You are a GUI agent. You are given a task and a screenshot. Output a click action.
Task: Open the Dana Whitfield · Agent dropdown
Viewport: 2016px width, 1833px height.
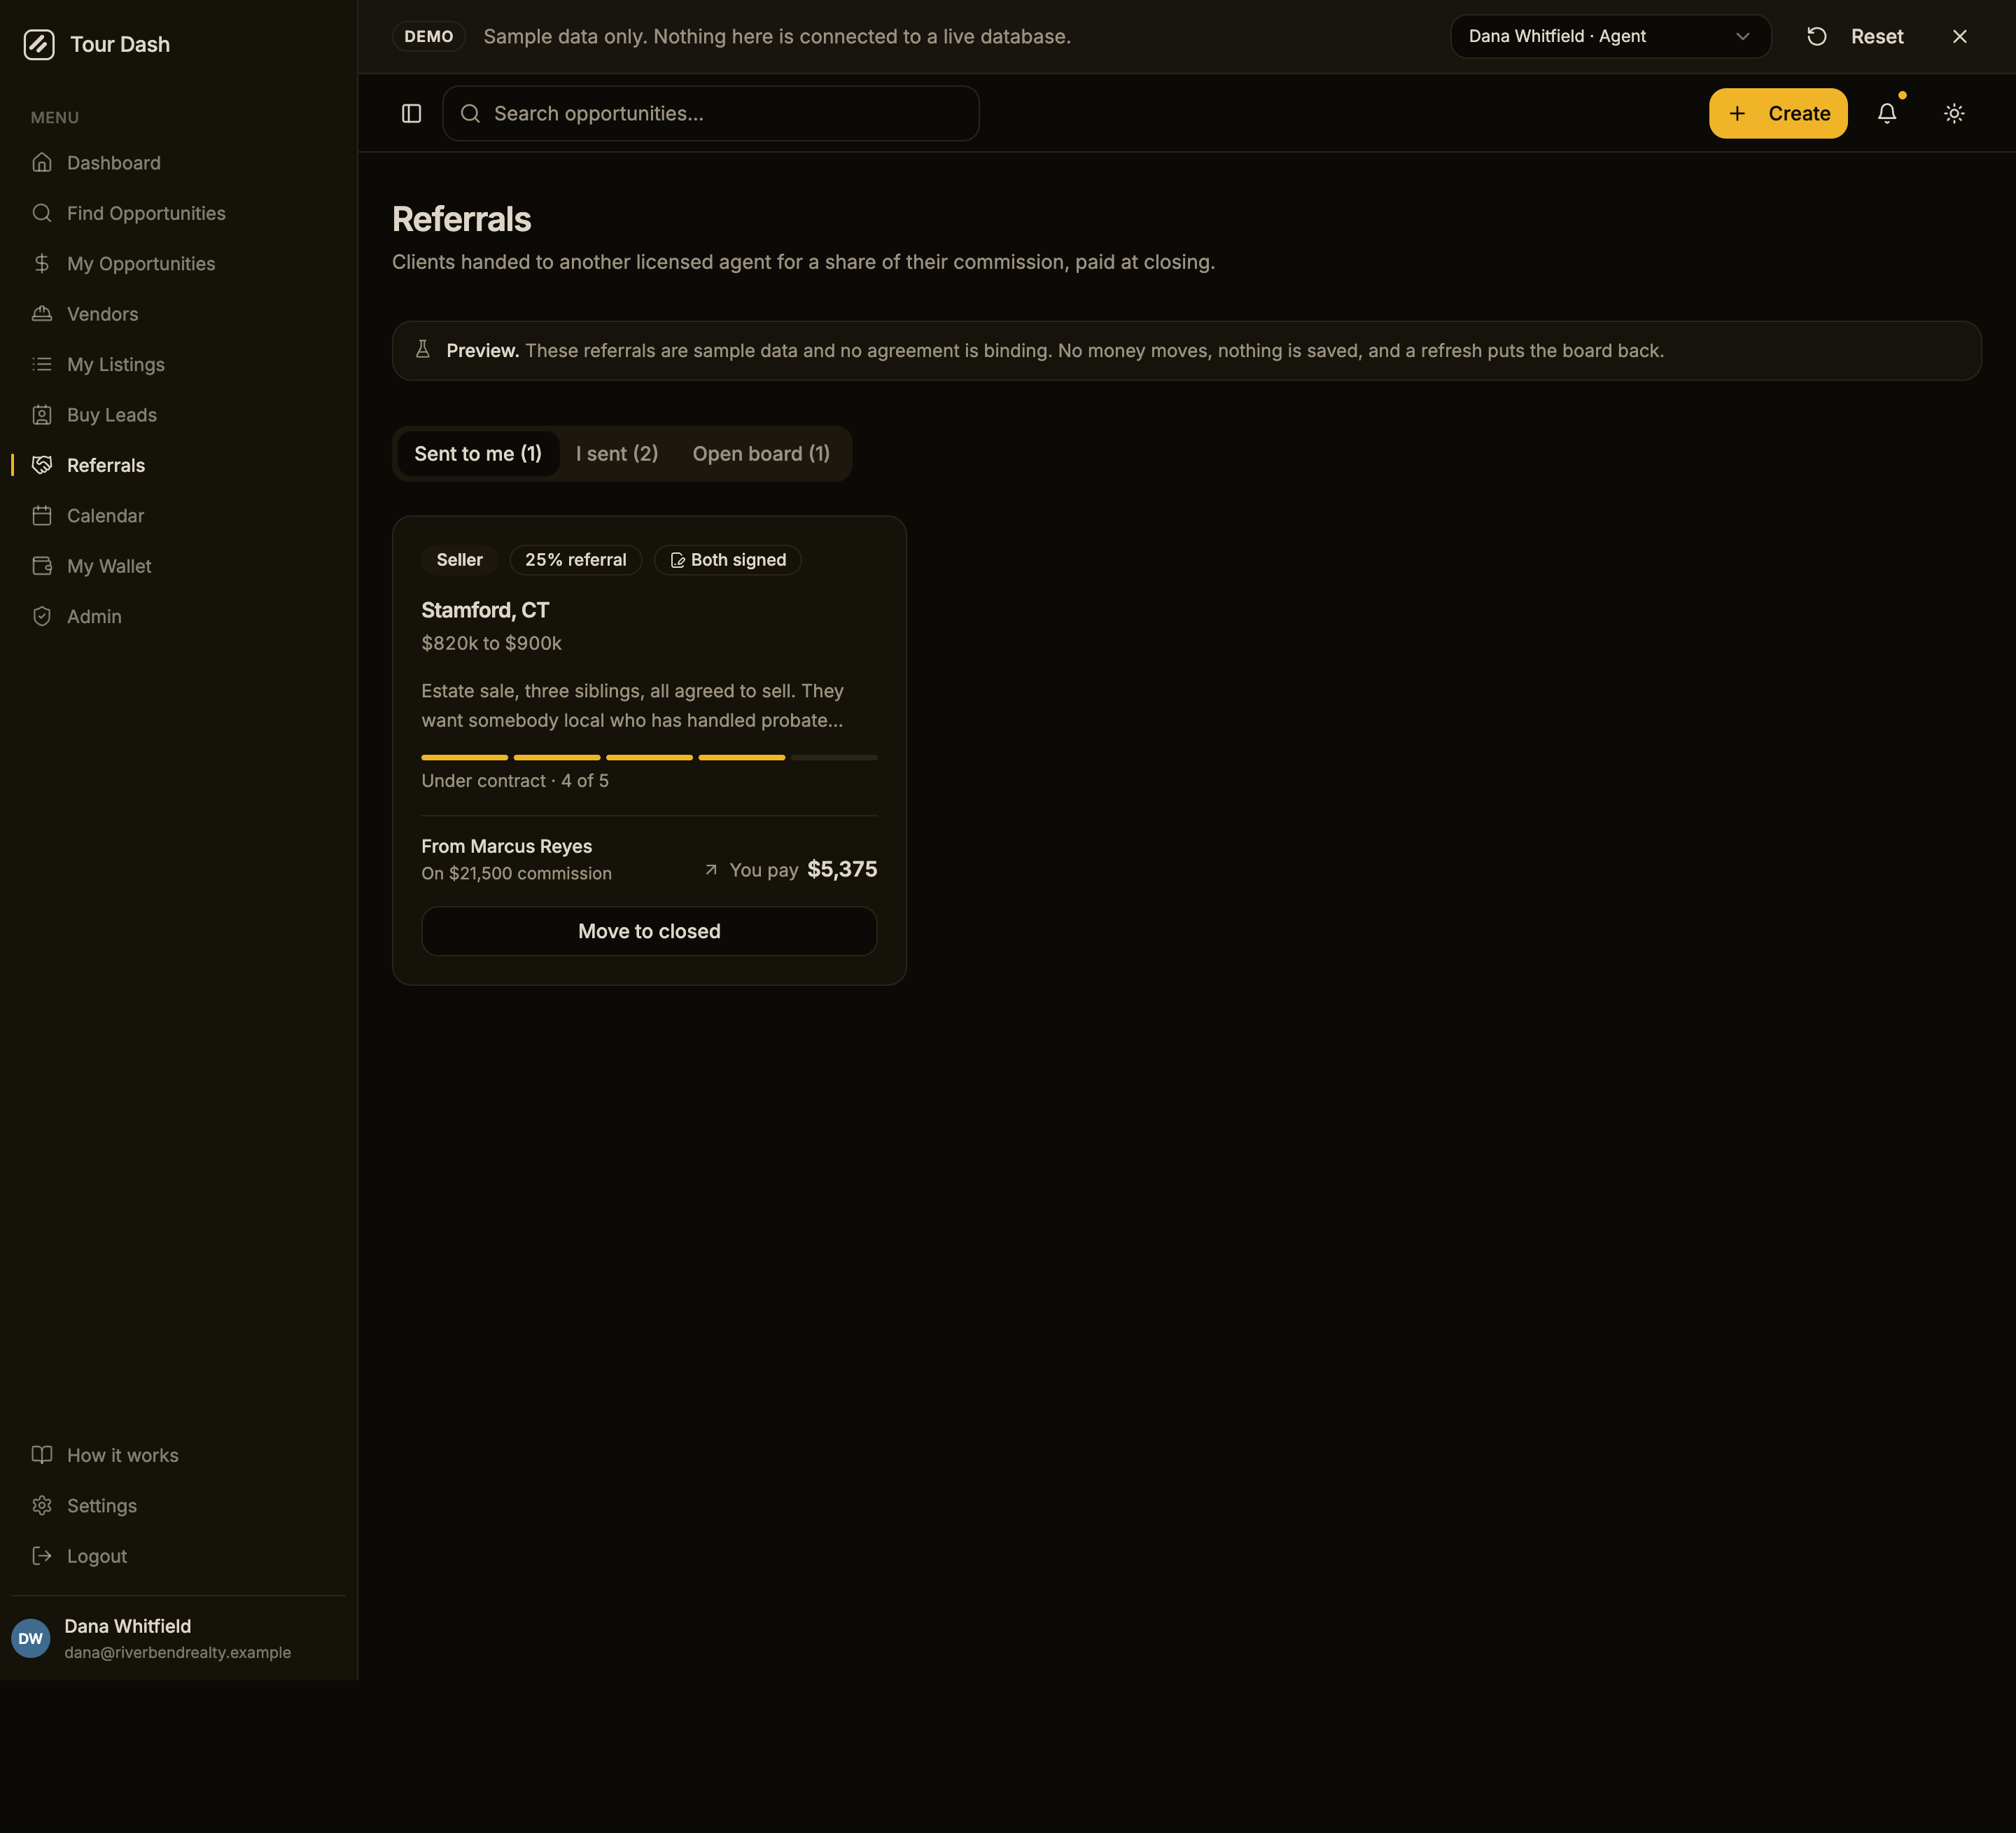click(x=1610, y=36)
